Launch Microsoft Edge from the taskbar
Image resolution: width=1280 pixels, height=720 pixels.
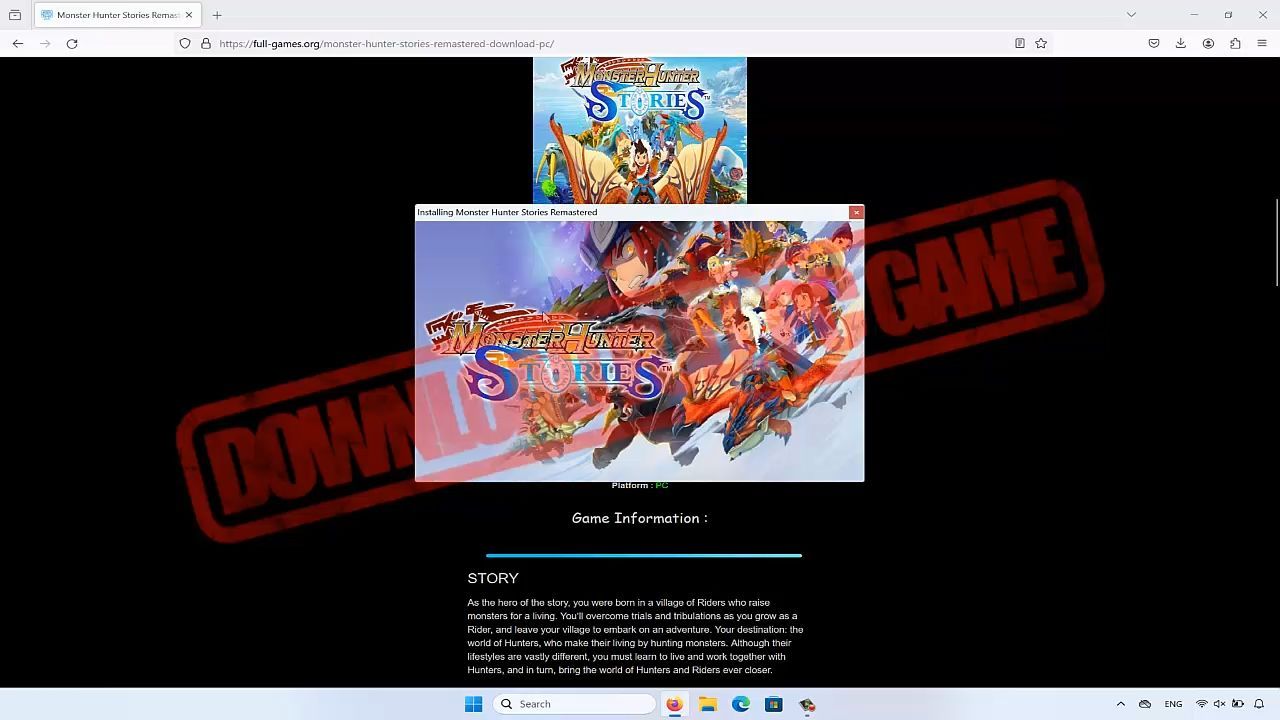tap(741, 704)
